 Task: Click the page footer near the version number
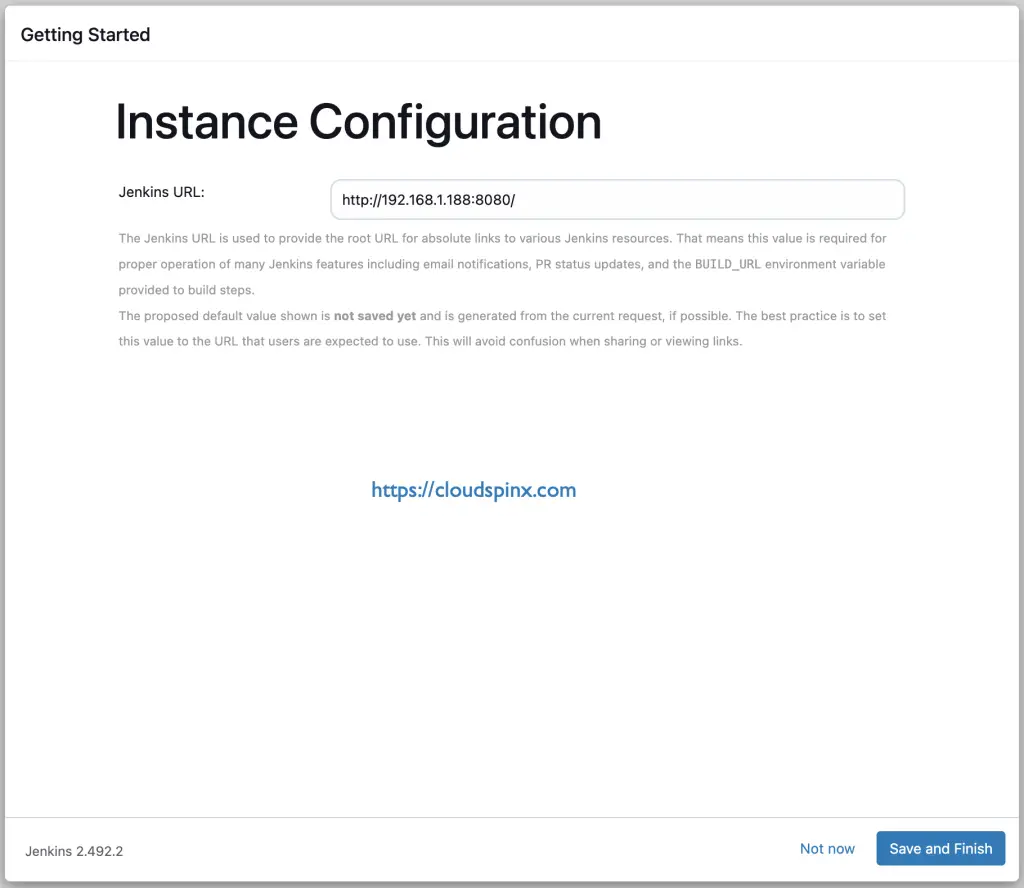pos(200,851)
